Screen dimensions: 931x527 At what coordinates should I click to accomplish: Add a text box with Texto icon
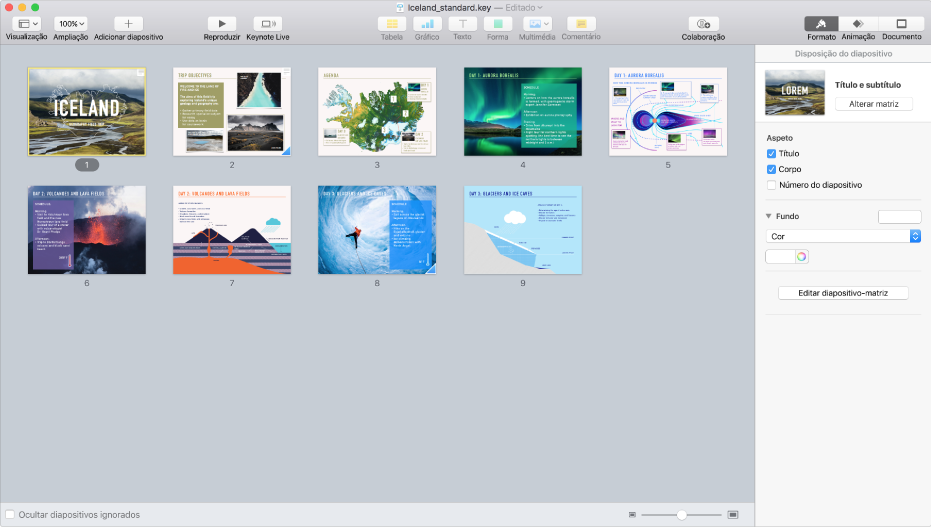pos(463,24)
